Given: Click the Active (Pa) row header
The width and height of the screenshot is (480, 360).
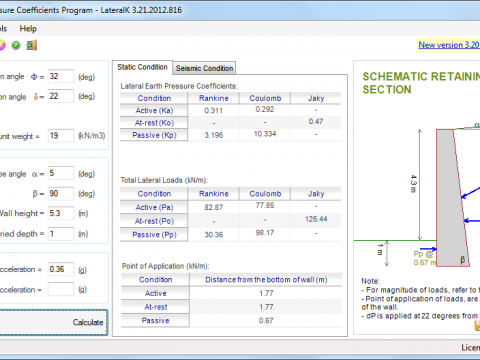Looking at the screenshot, I should (x=154, y=207).
